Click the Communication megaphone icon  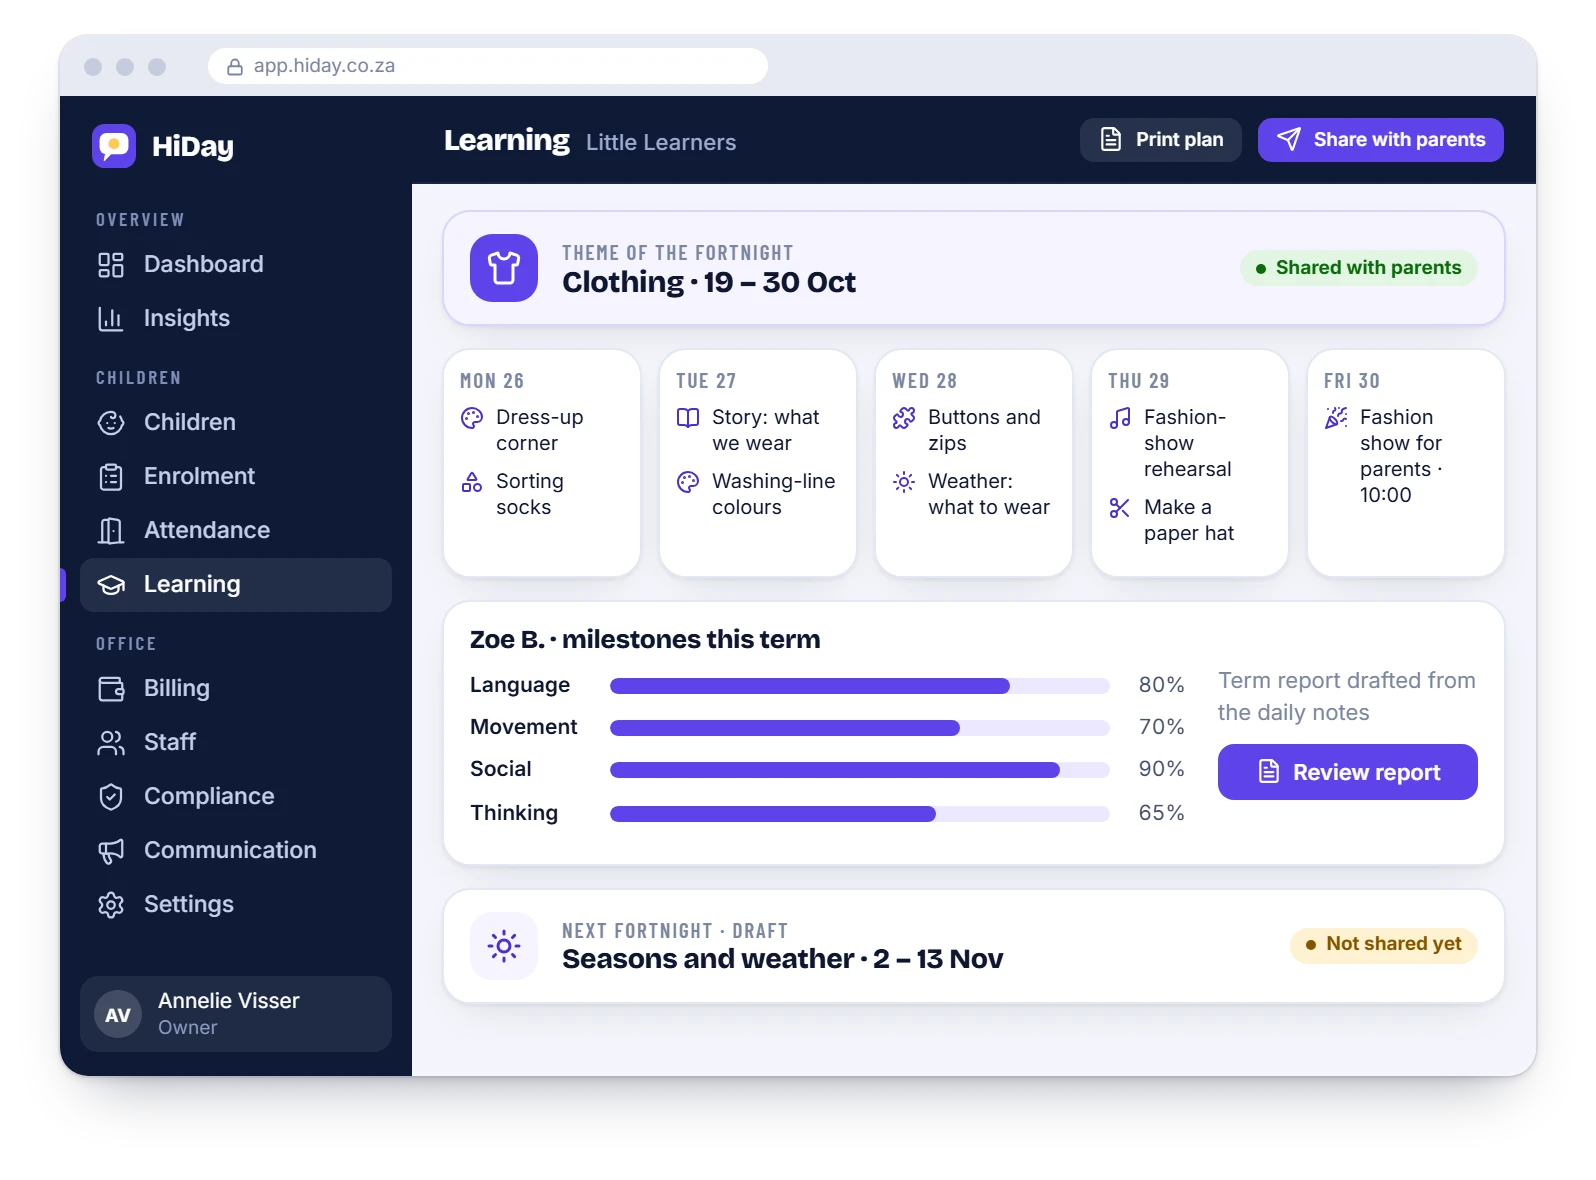(111, 851)
